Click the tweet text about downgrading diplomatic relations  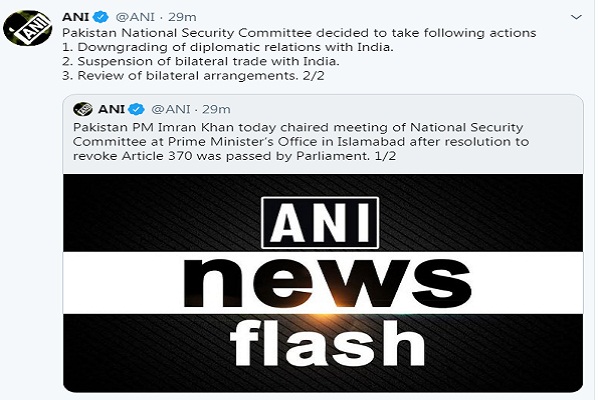[x=228, y=47]
